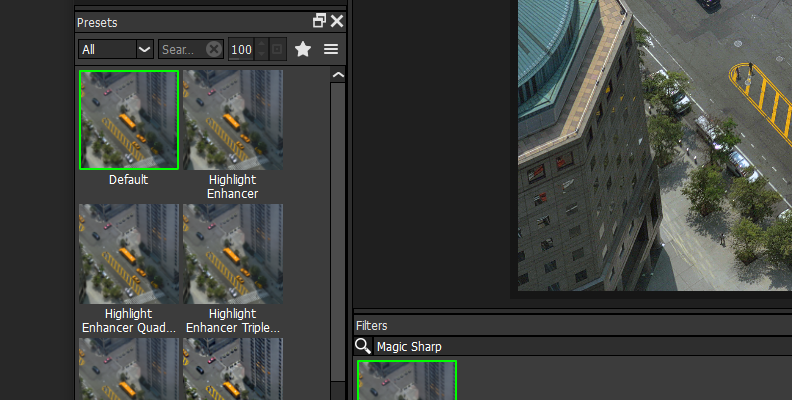
Task: Click the 100 thumbnail size value field
Action: coord(241,49)
